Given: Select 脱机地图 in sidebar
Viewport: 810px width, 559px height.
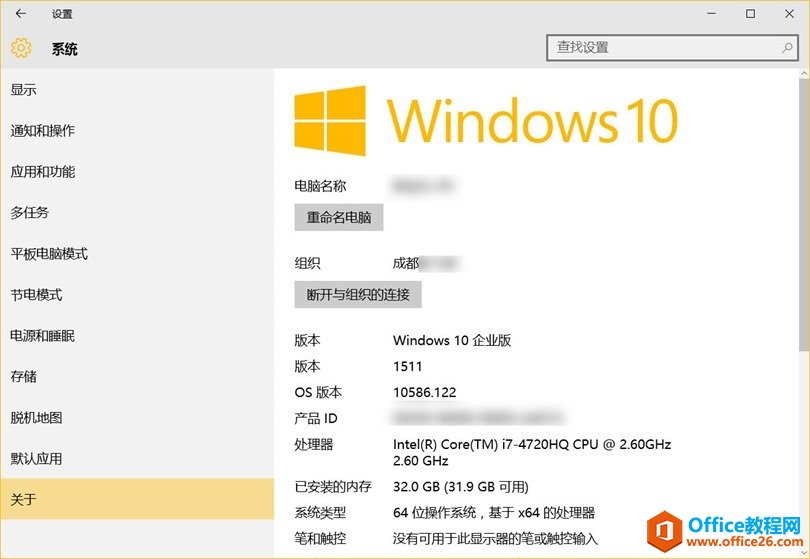Looking at the screenshot, I should [x=137, y=417].
